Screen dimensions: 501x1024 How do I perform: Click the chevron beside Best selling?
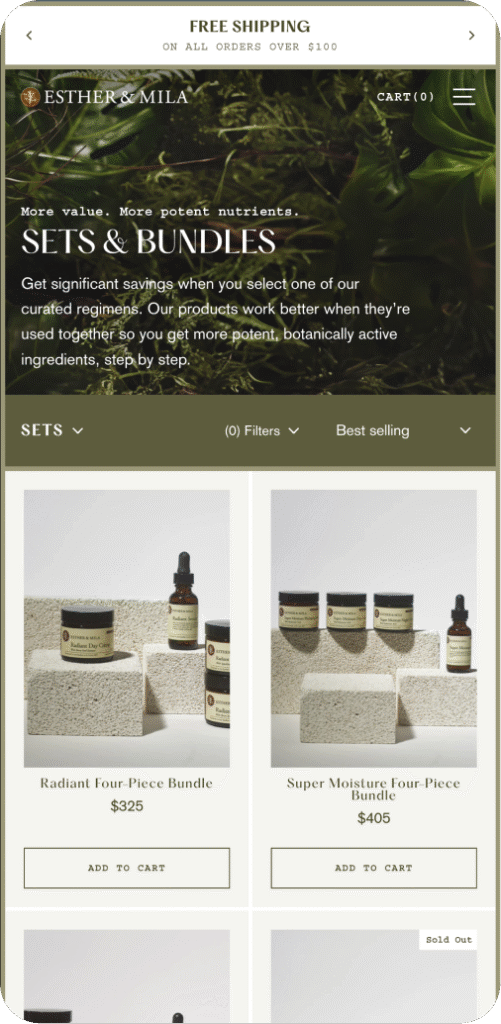465,431
